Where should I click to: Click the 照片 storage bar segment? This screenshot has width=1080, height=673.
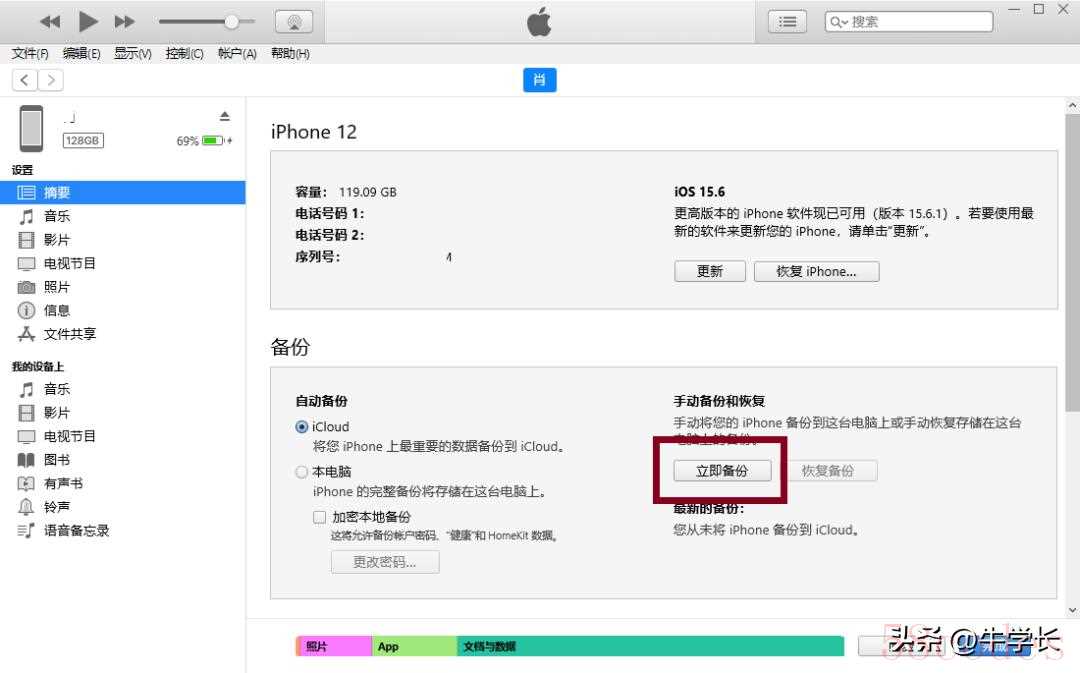pos(334,646)
